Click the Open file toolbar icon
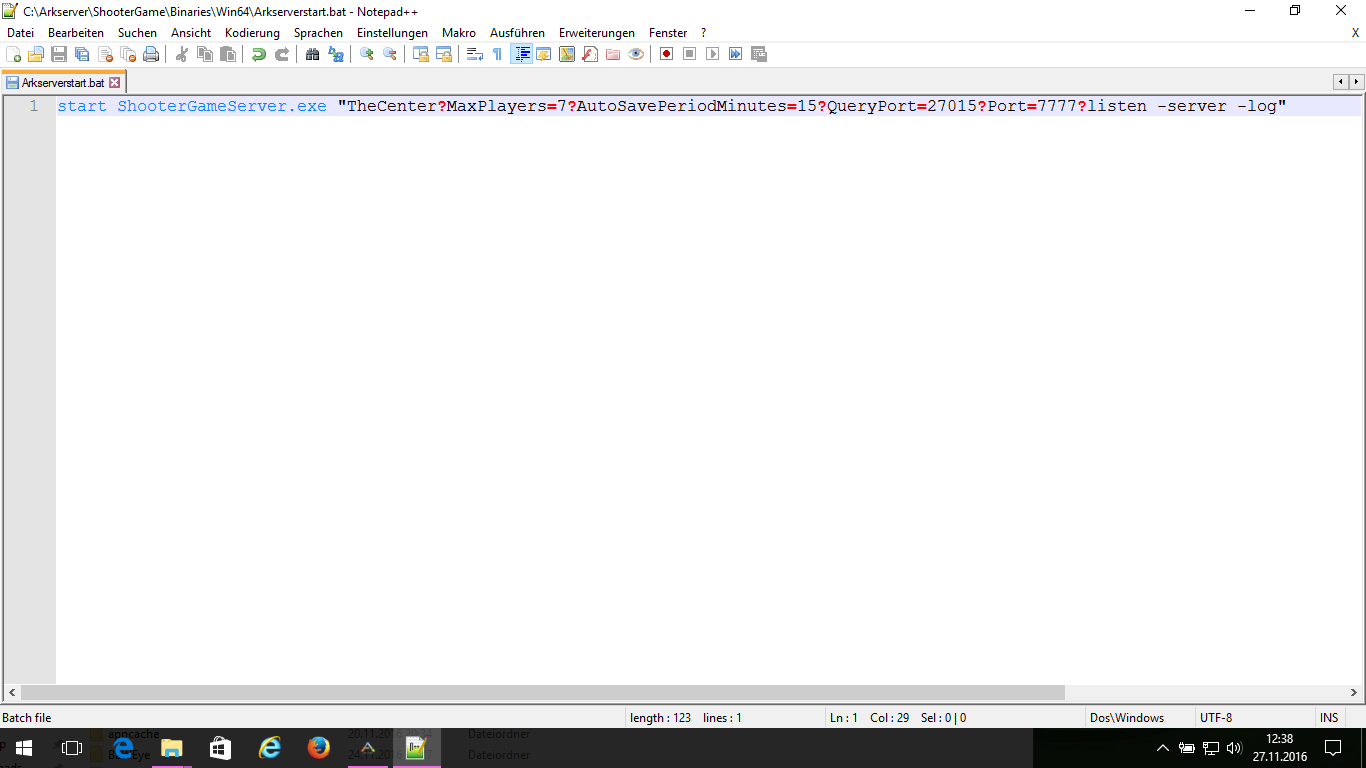 [36, 54]
